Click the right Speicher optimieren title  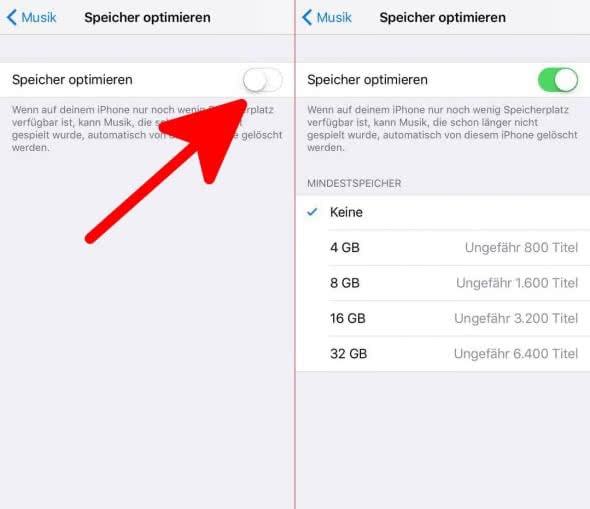tap(442, 17)
